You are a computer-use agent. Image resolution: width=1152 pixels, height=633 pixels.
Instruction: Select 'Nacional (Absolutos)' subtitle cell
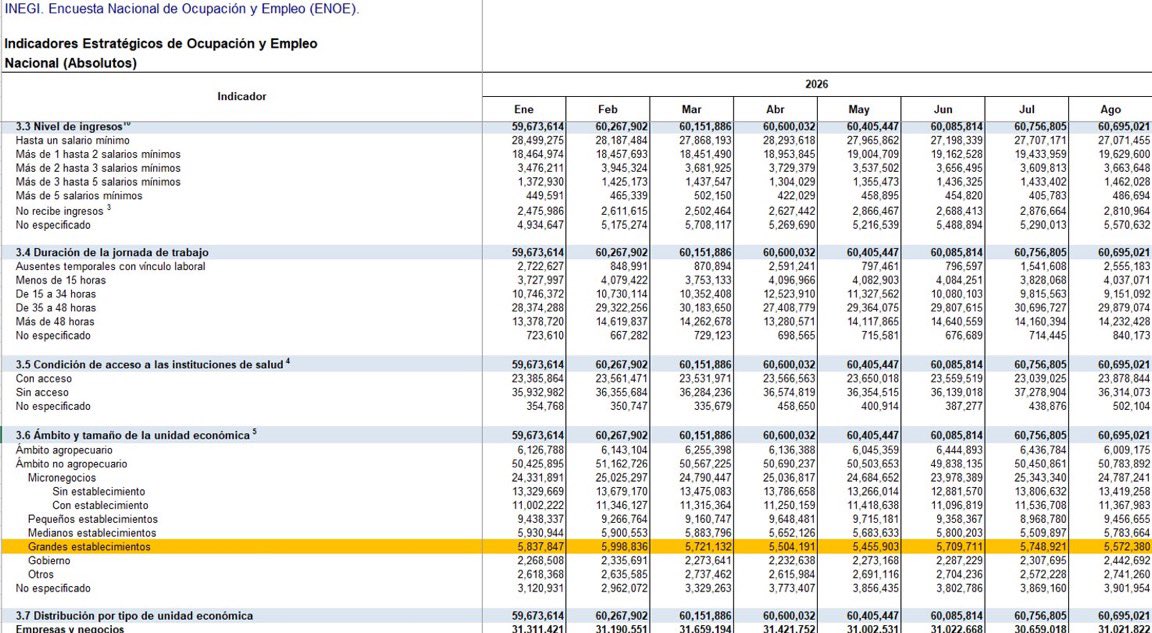click(x=71, y=63)
